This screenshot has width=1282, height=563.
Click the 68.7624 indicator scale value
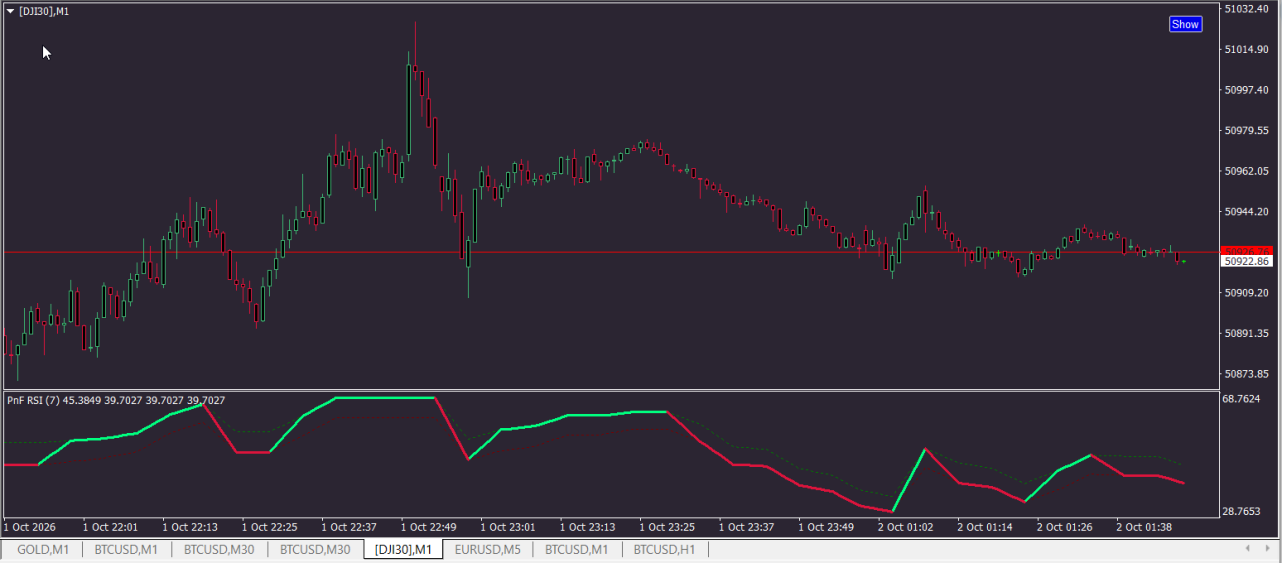click(1242, 399)
